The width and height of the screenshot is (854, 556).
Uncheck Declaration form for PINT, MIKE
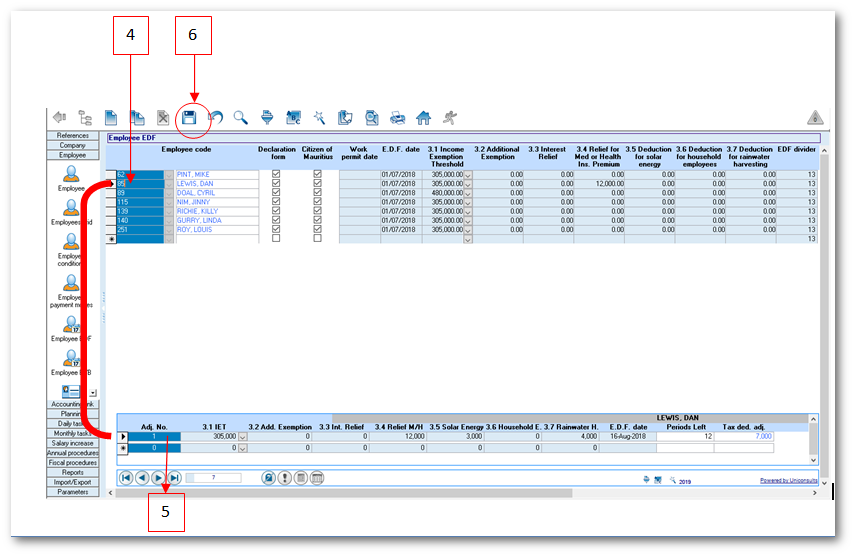tap(276, 174)
